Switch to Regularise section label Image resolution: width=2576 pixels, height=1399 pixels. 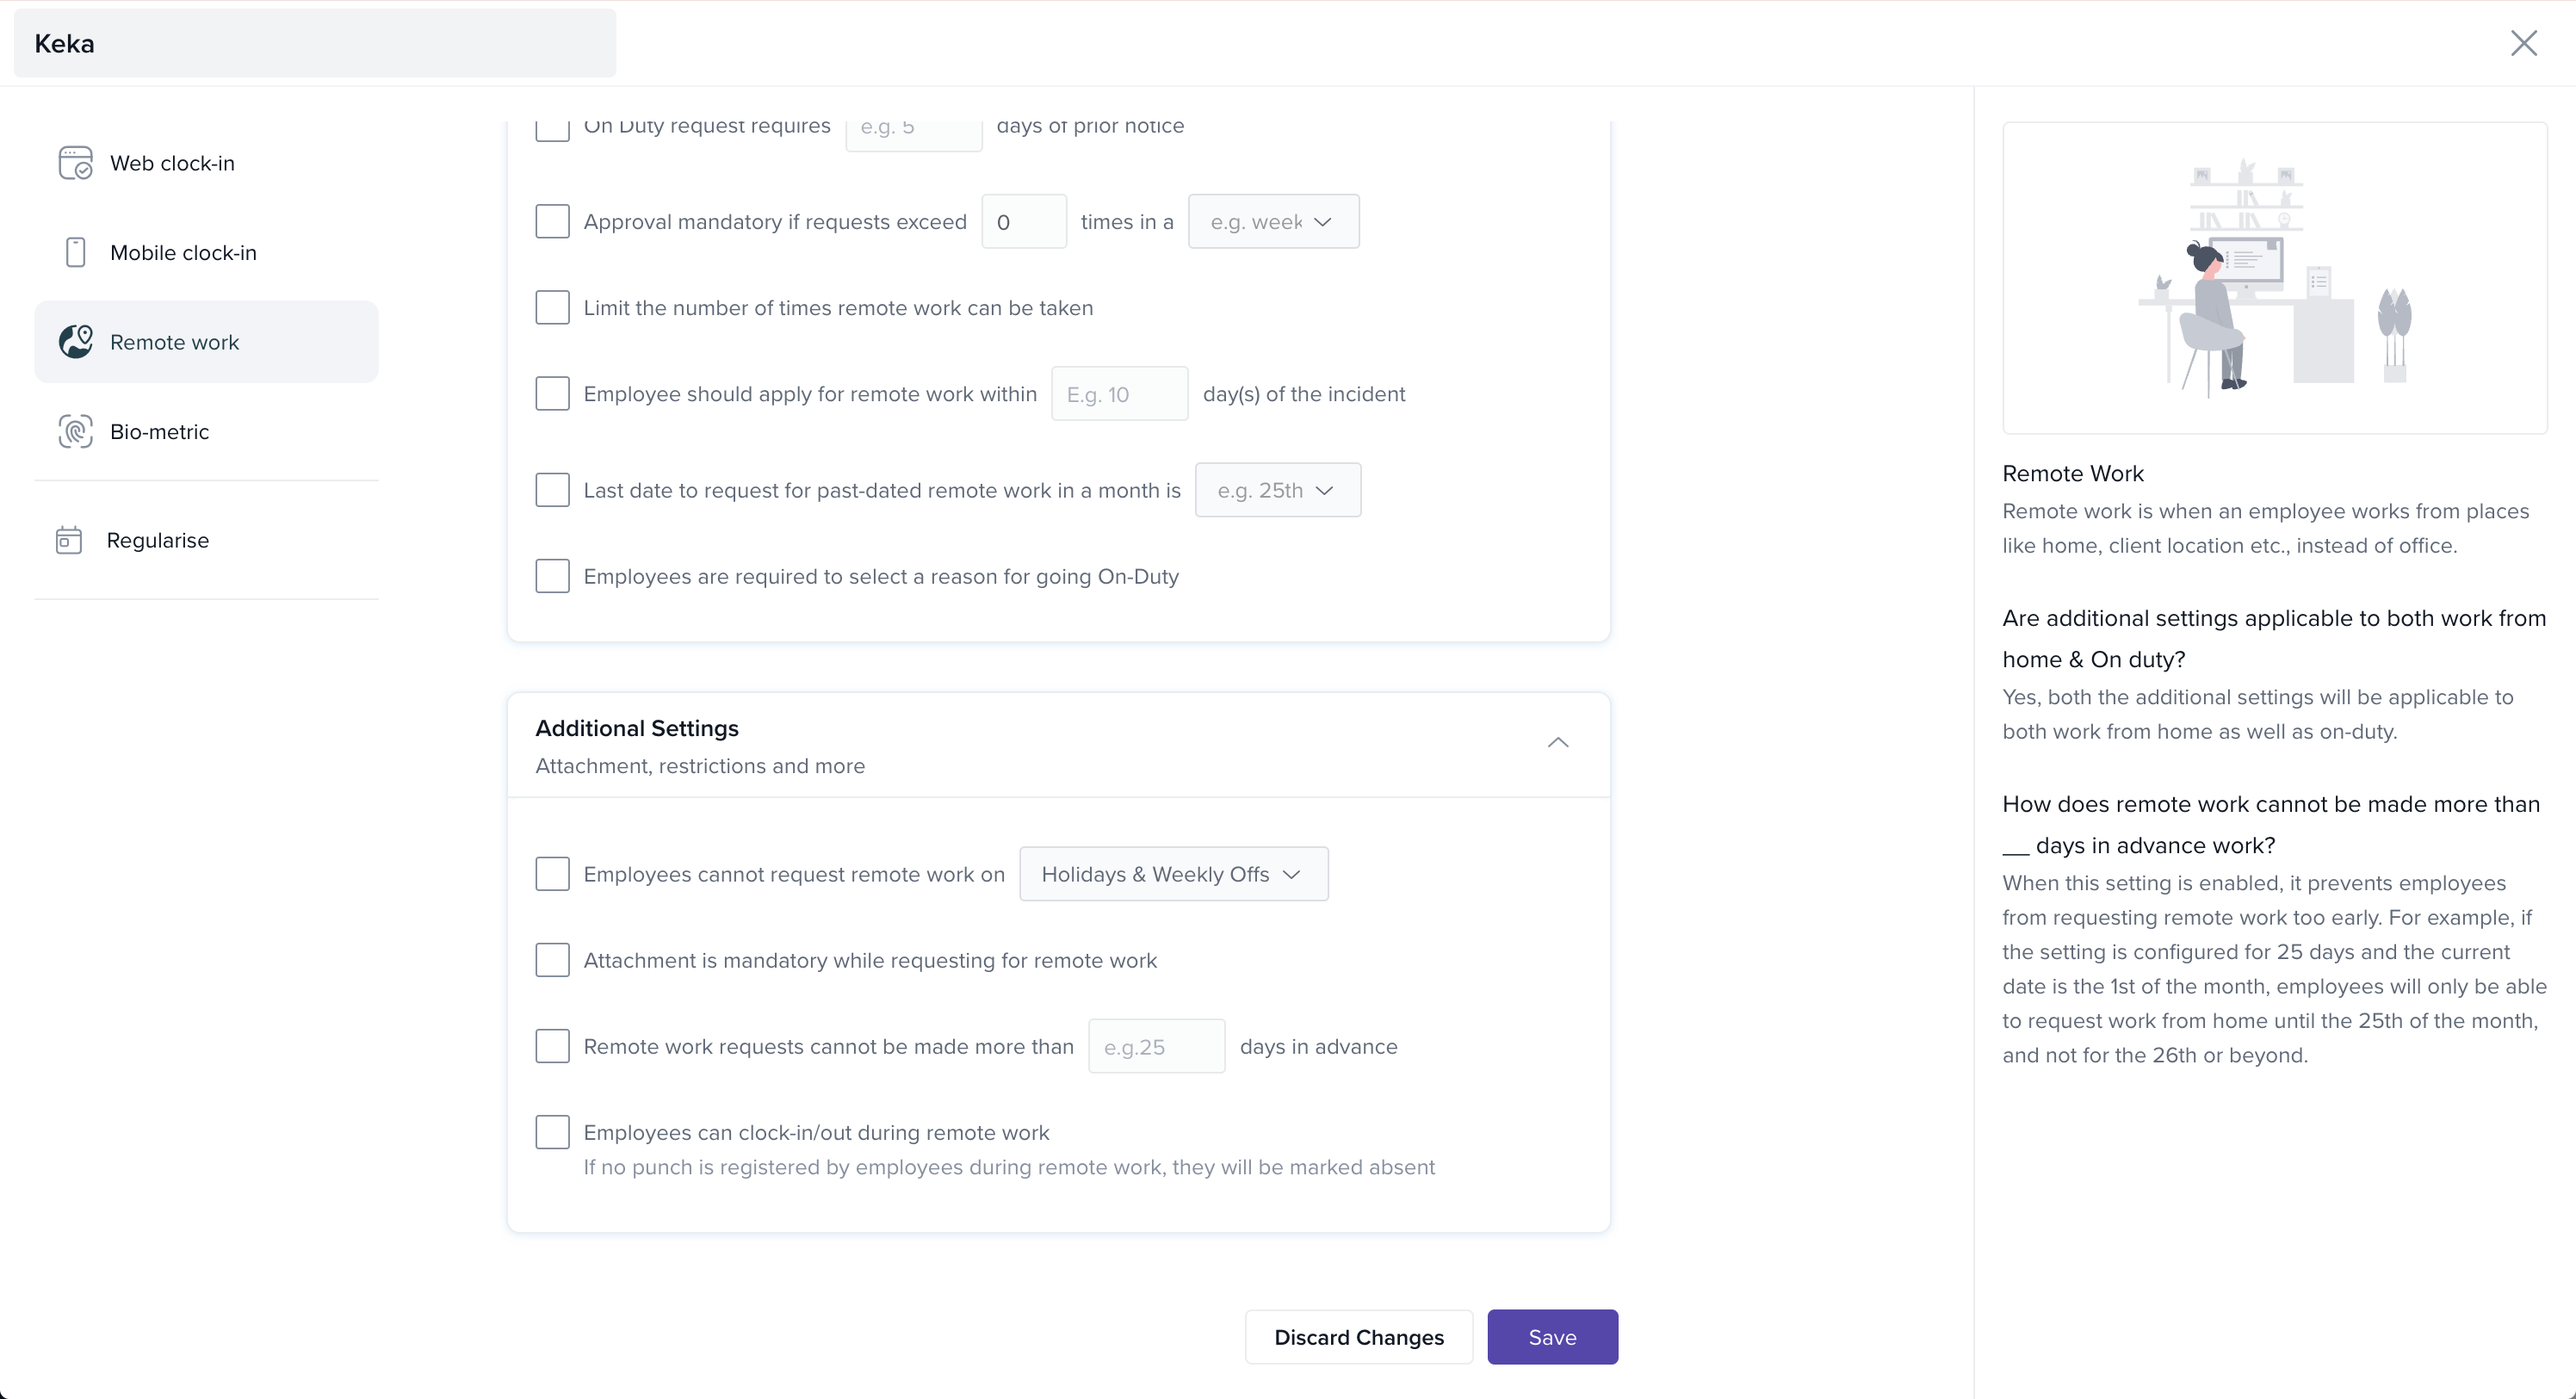(158, 540)
